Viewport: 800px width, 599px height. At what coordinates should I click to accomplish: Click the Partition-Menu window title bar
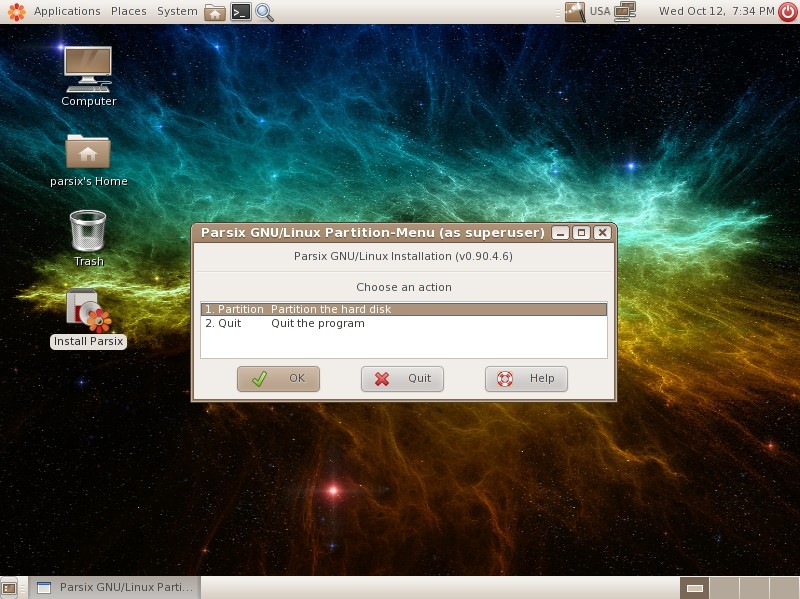pyautogui.click(x=372, y=233)
